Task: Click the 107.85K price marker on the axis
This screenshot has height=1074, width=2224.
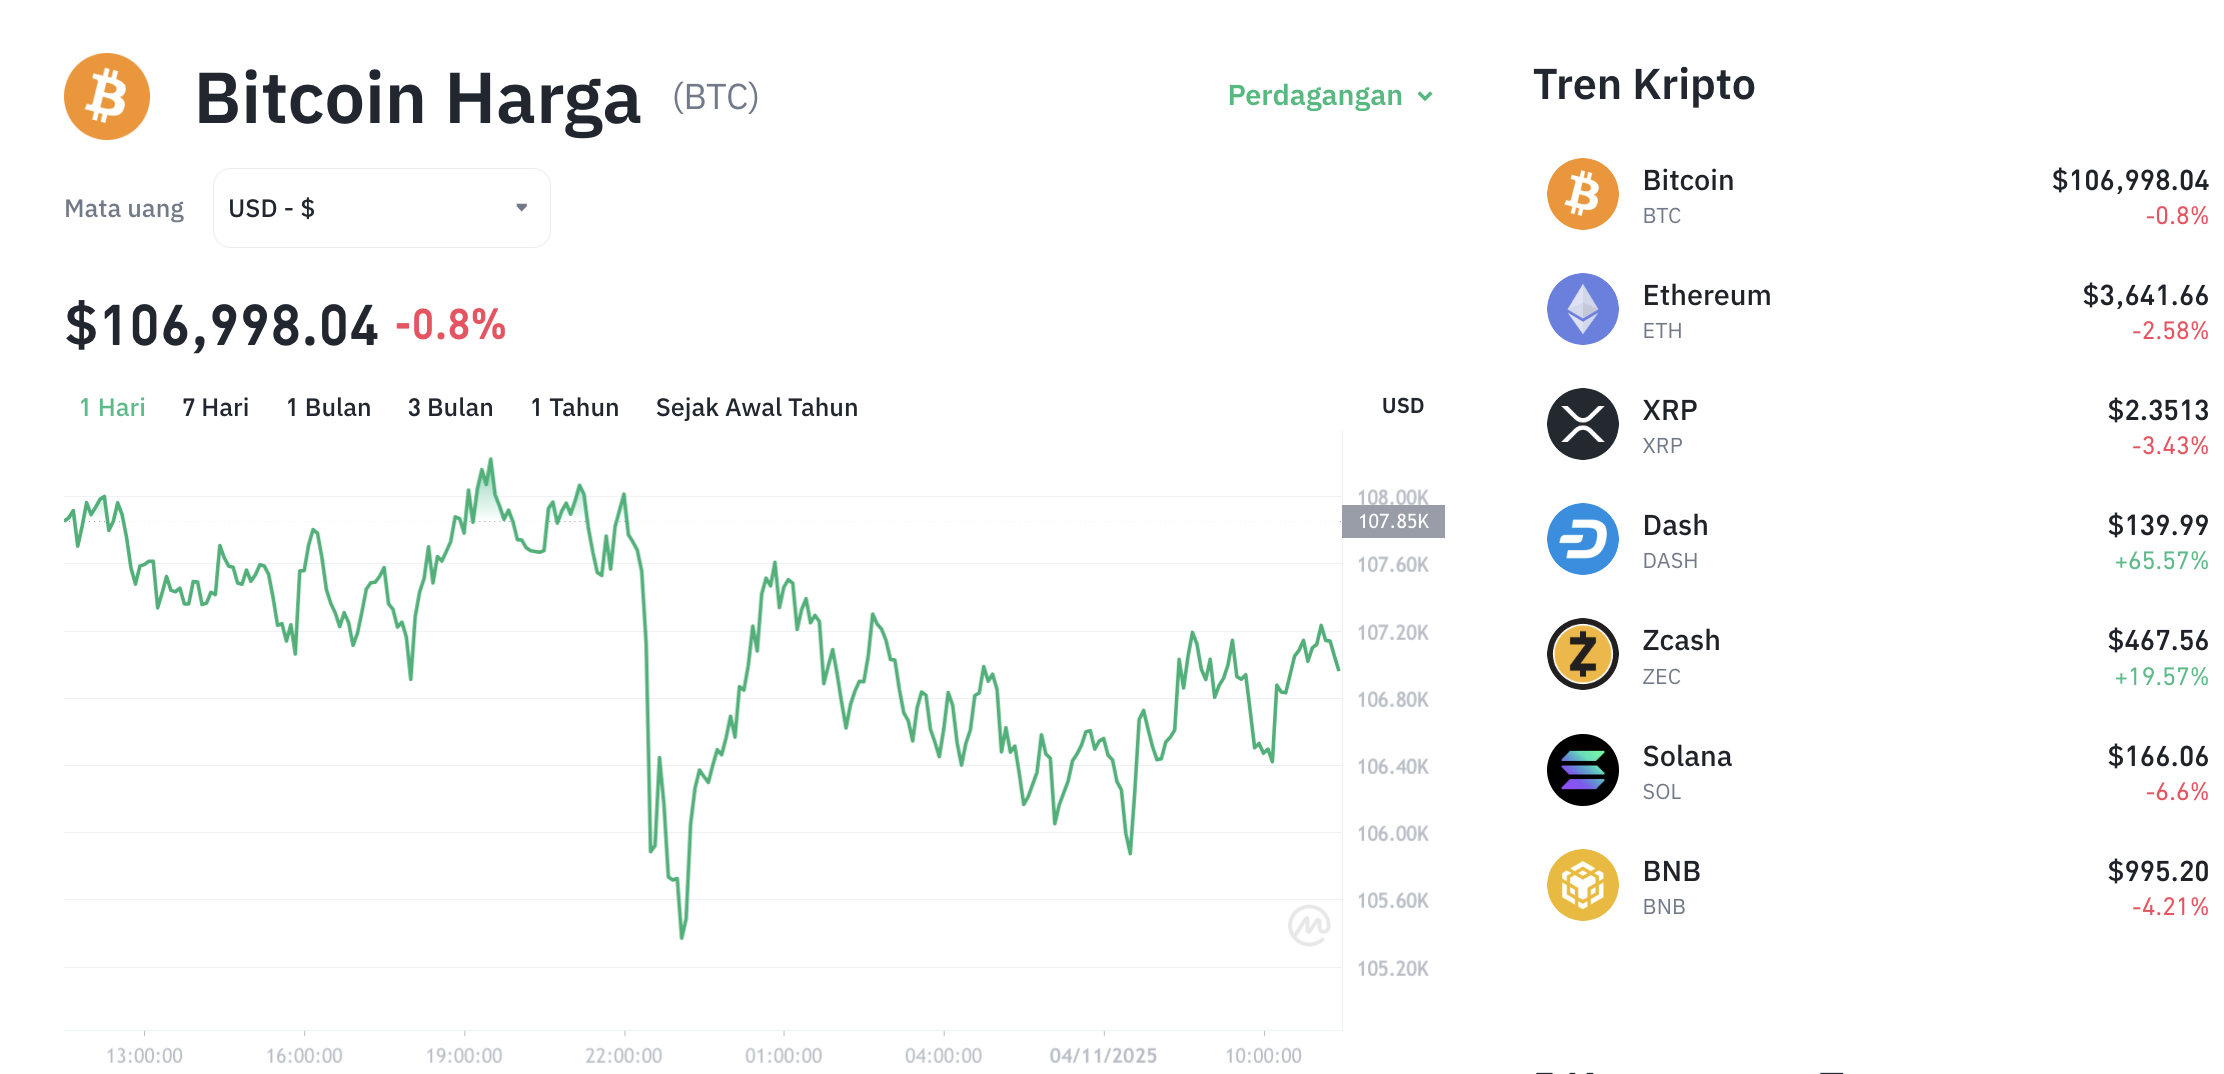Action: pos(1393,520)
